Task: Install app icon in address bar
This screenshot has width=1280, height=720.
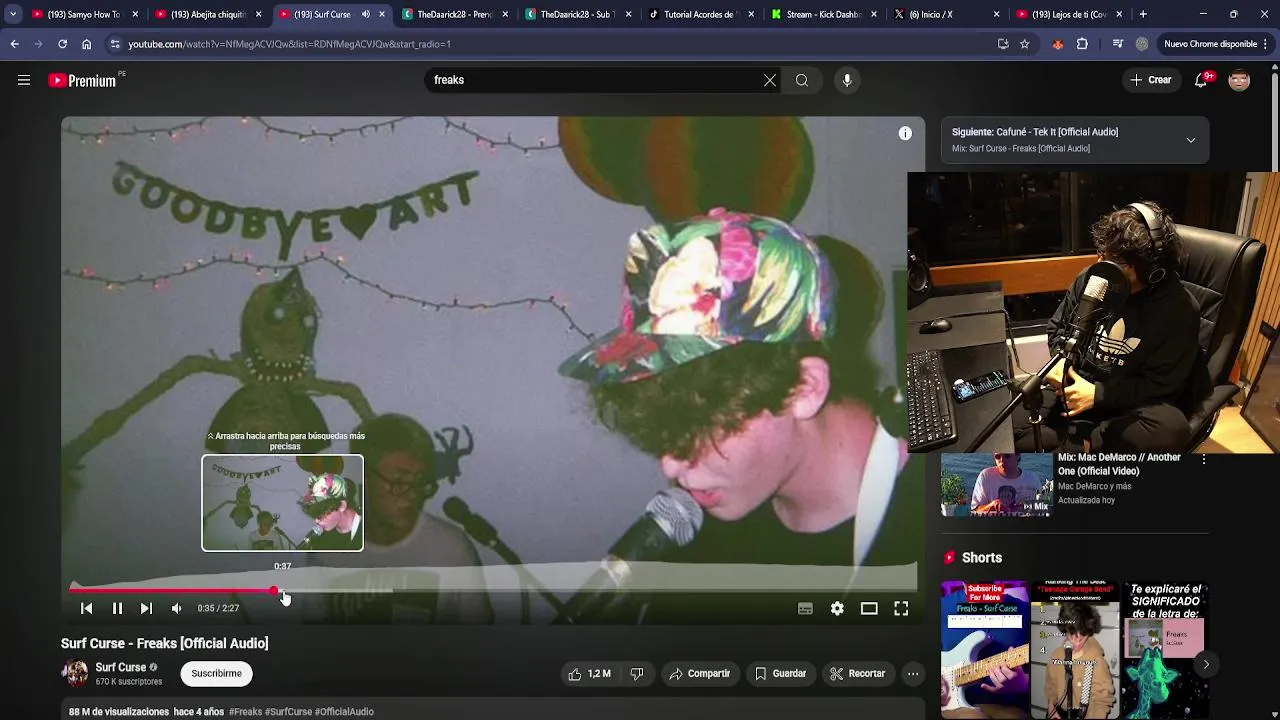Action: (1003, 44)
